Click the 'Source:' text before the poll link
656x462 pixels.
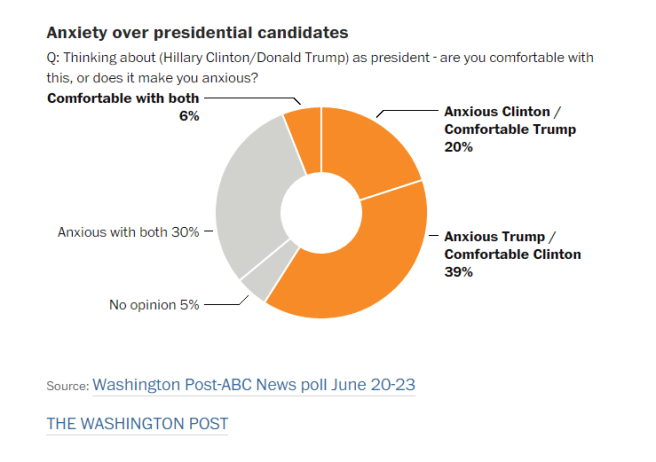(x=66, y=386)
